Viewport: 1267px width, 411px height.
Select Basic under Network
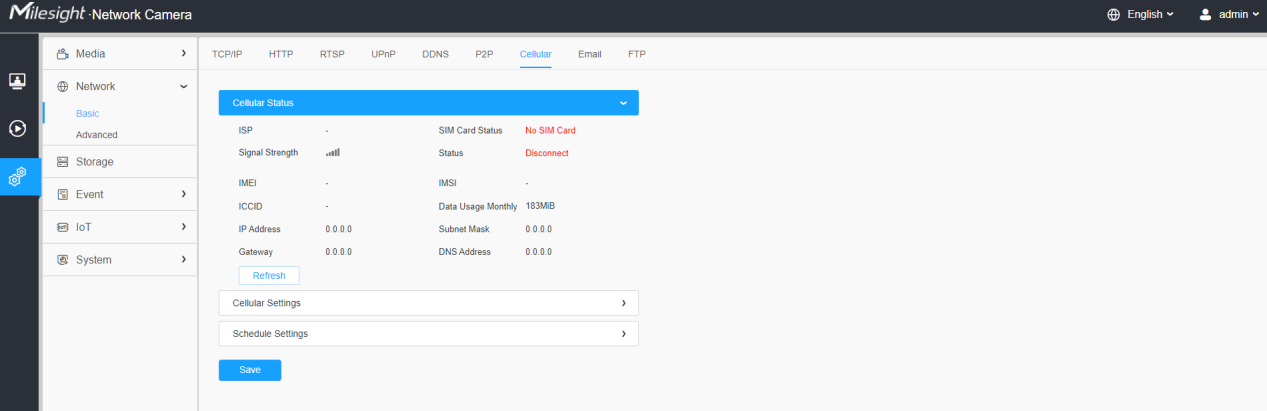(87, 114)
